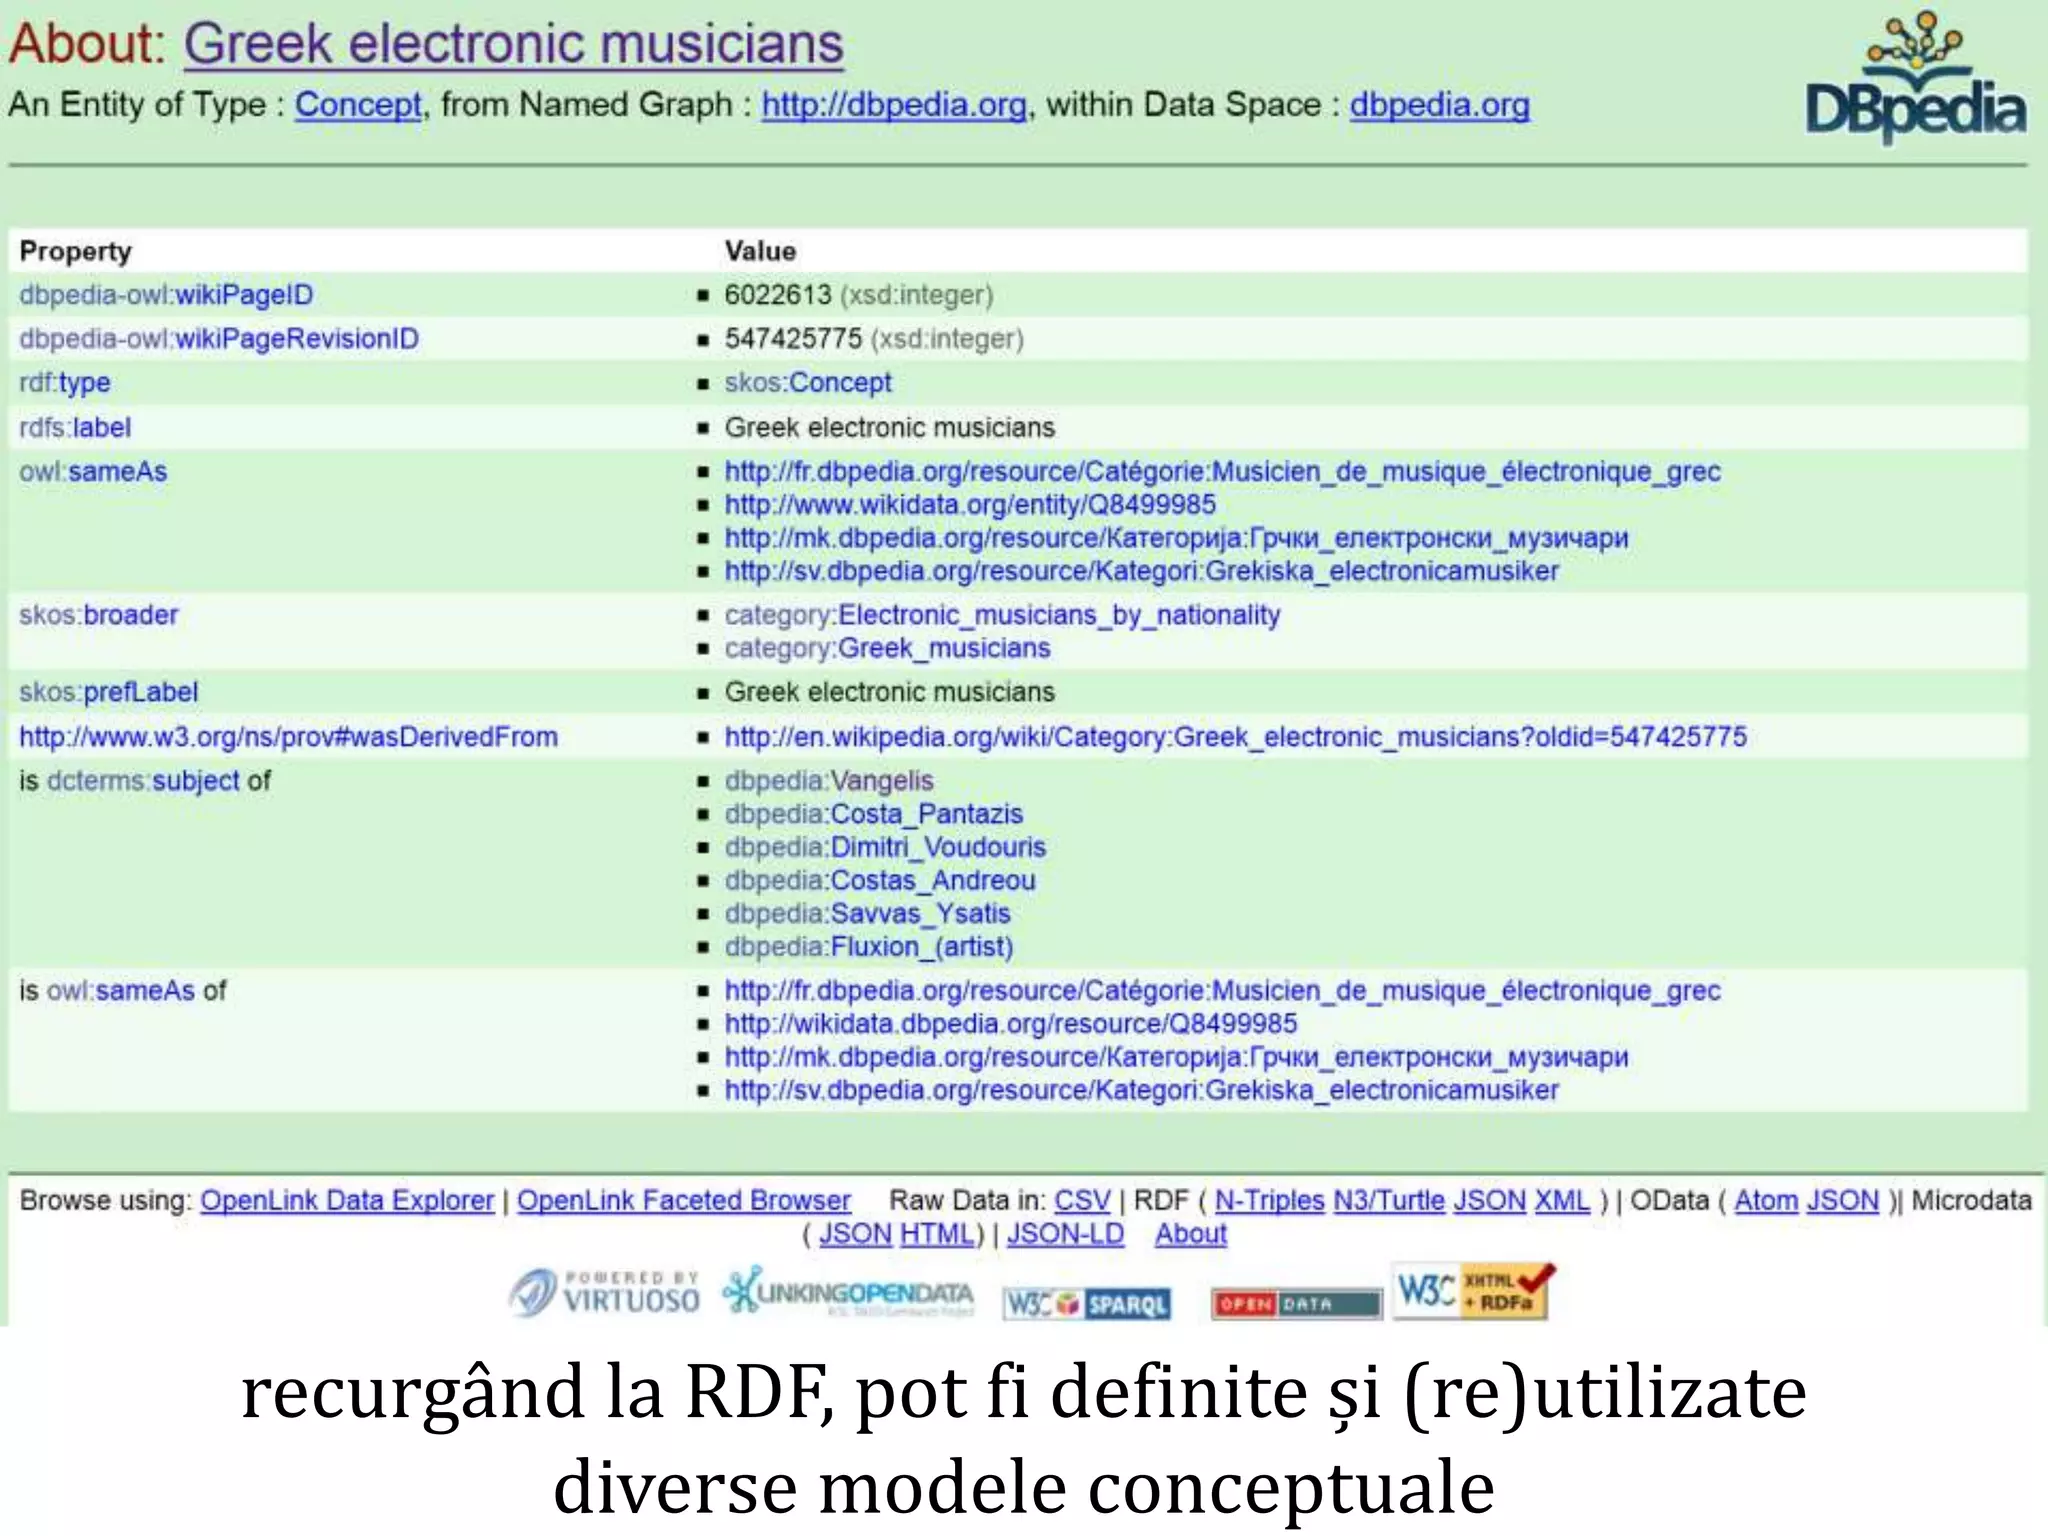This screenshot has height=1536, width=2048.
Task: Open the prov#wasDerivedFrom property link
Action: coord(289,737)
